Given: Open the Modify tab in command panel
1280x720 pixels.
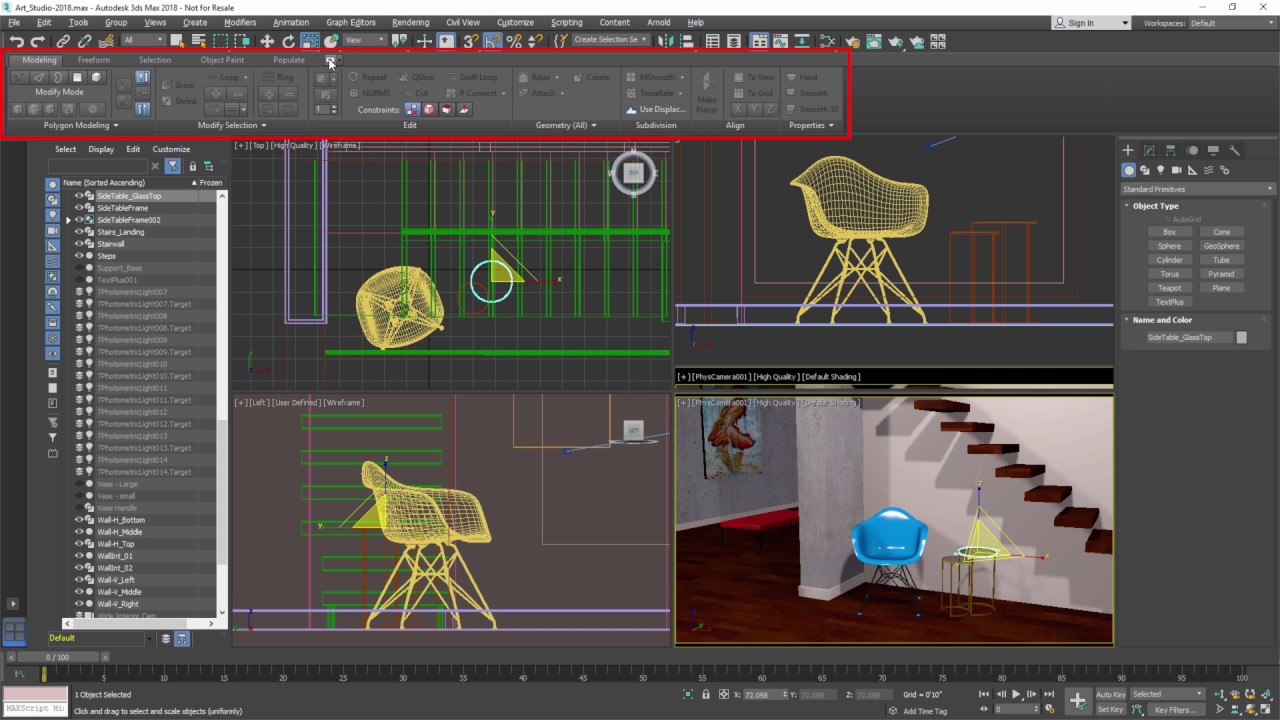Looking at the screenshot, I should (x=1149, y=150).
